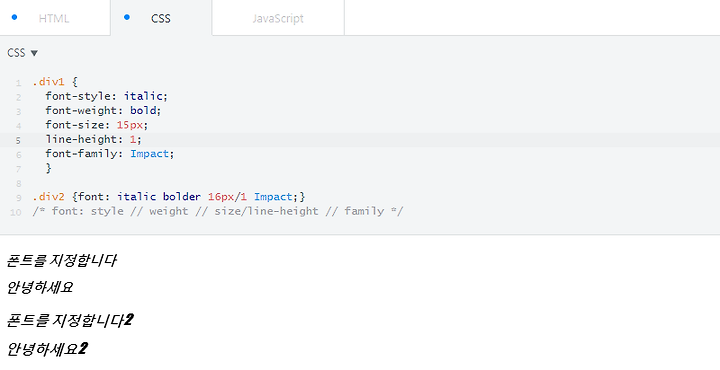Select the CSS tab
Viewport: 720px width, 370px height.
click(161, 18)
